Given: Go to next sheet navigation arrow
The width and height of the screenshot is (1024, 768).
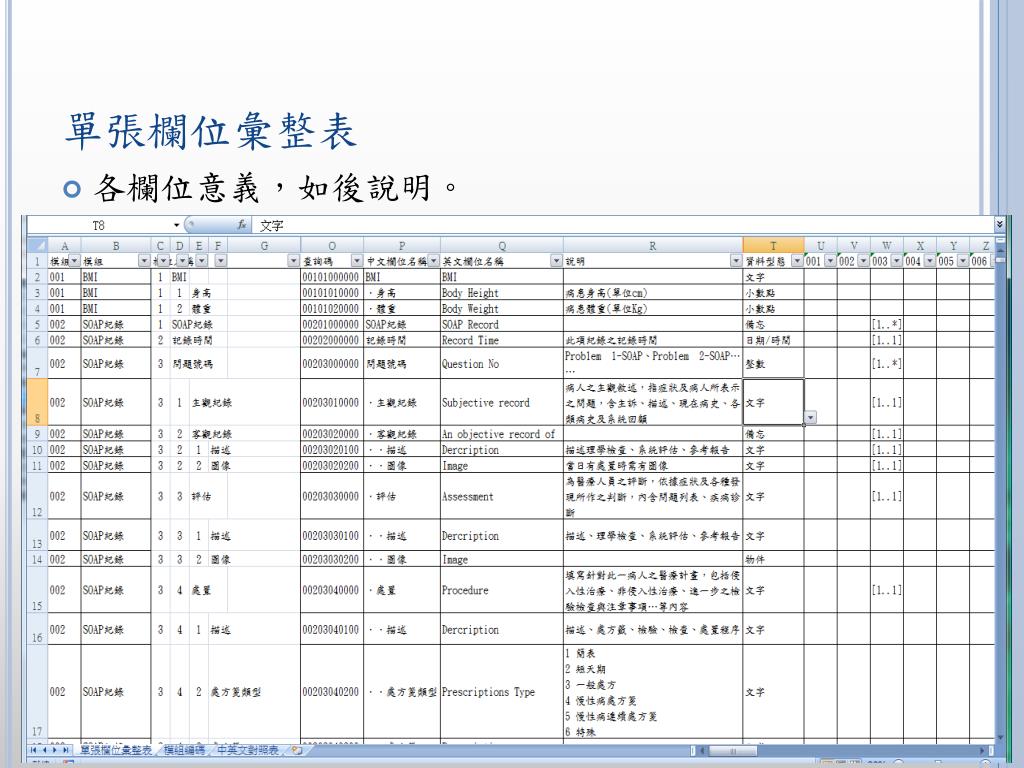Looking at the screenshot, I should pos(55,750).
